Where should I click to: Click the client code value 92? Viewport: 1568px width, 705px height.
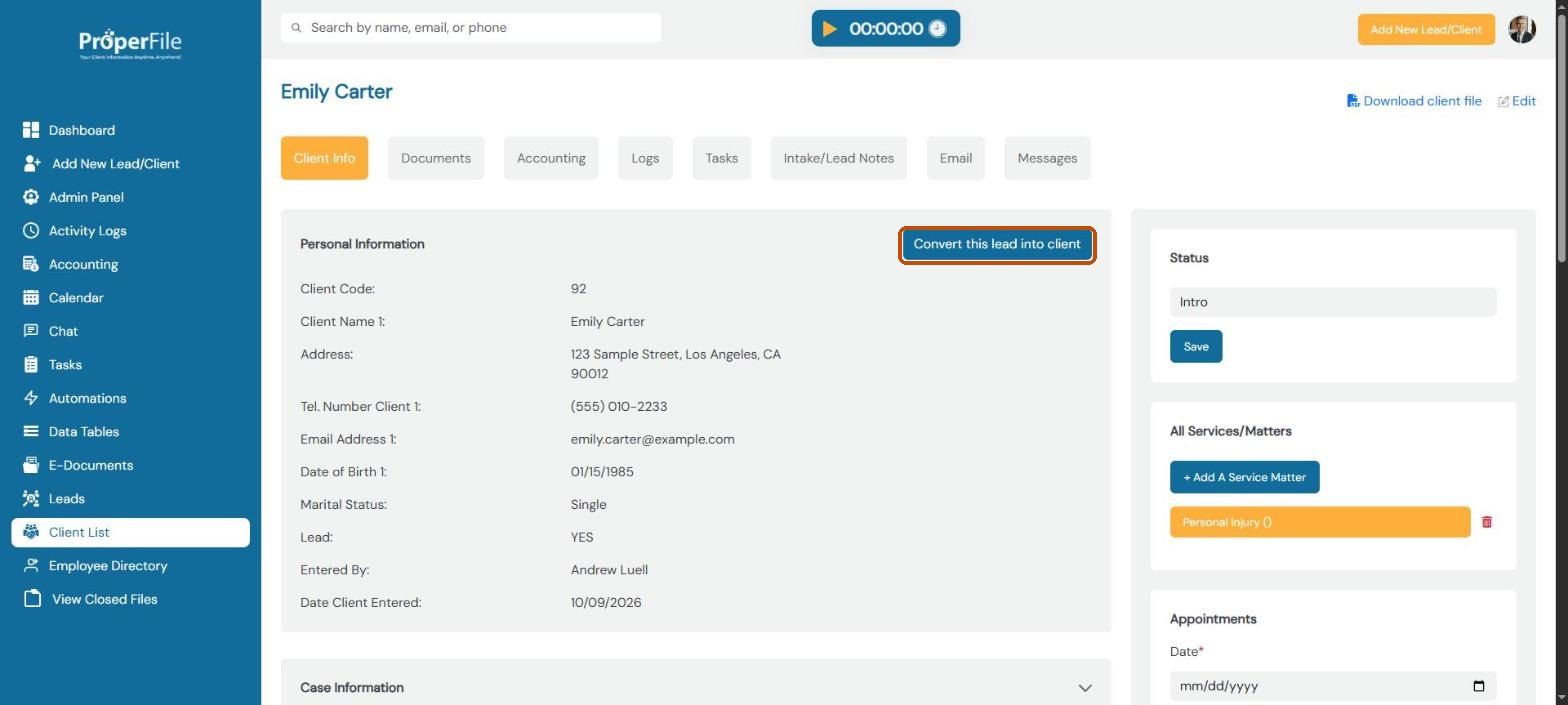579,289
